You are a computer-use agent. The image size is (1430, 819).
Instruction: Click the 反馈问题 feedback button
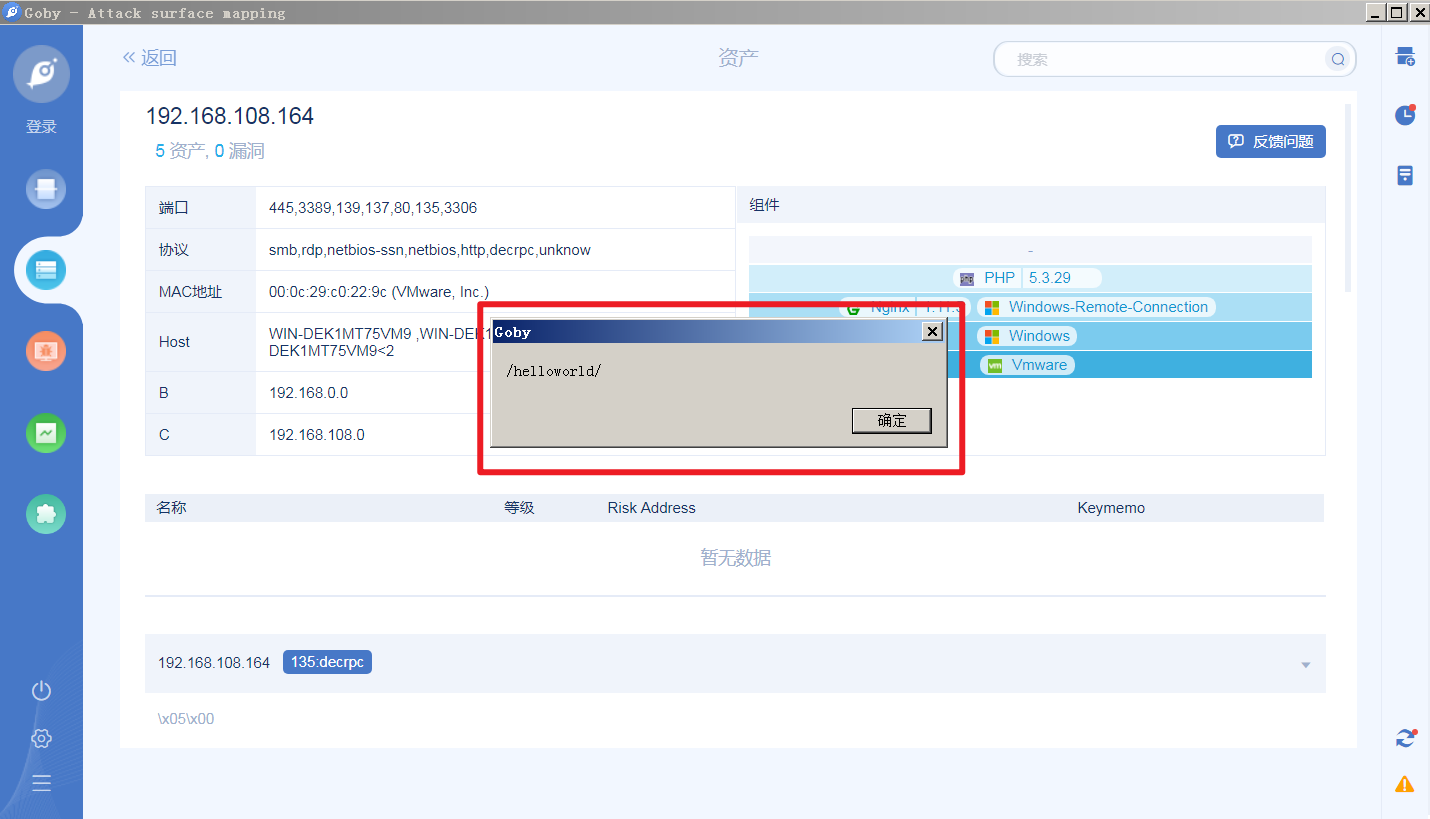1271,141
